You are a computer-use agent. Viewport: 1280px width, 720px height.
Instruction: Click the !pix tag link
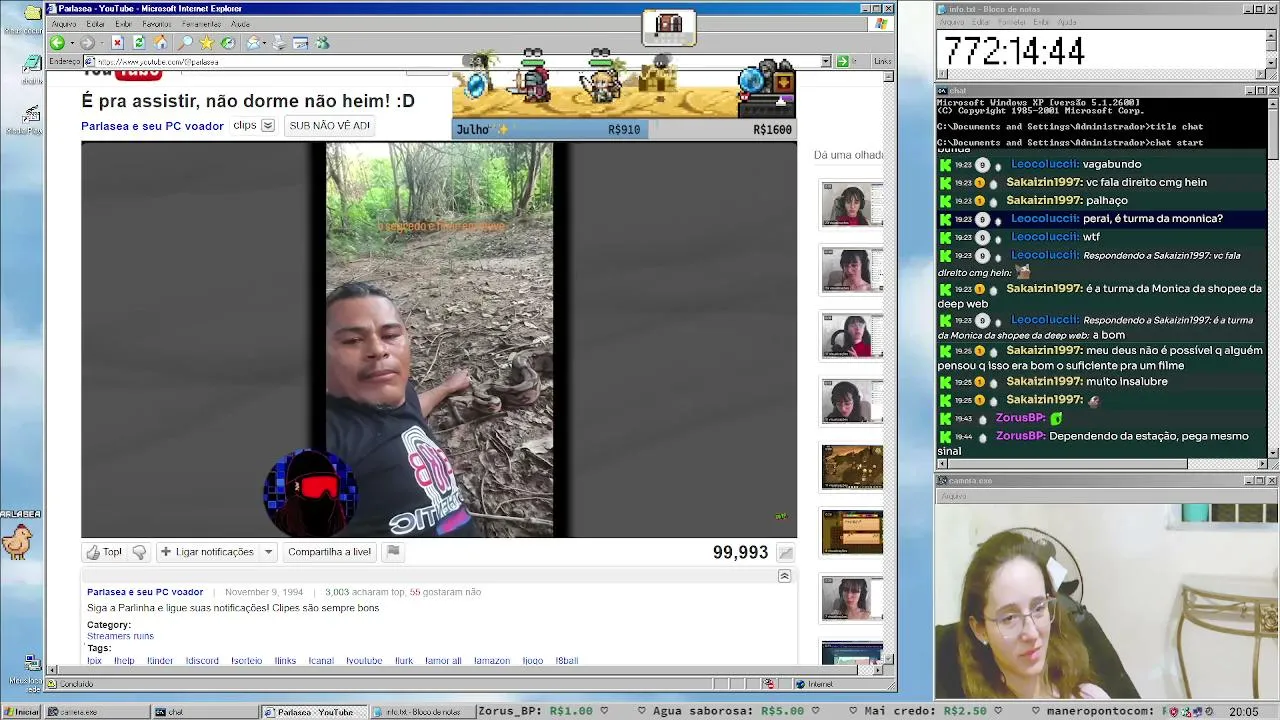click(x=94, y=661)
